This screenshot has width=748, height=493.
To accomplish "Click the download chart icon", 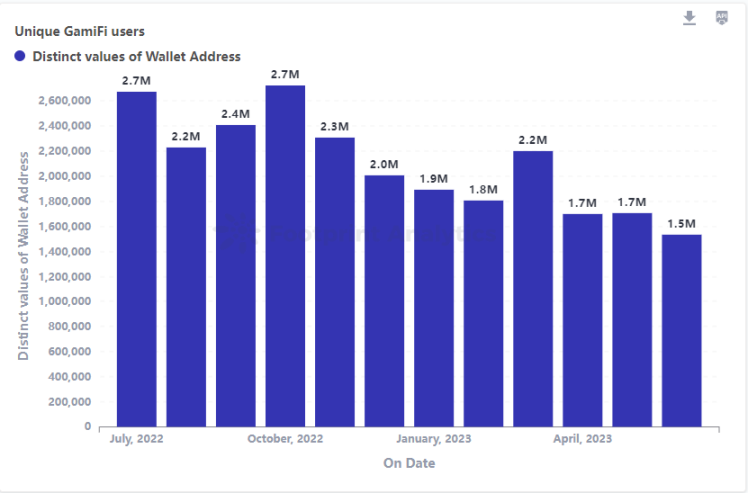I will pos(689,18).
